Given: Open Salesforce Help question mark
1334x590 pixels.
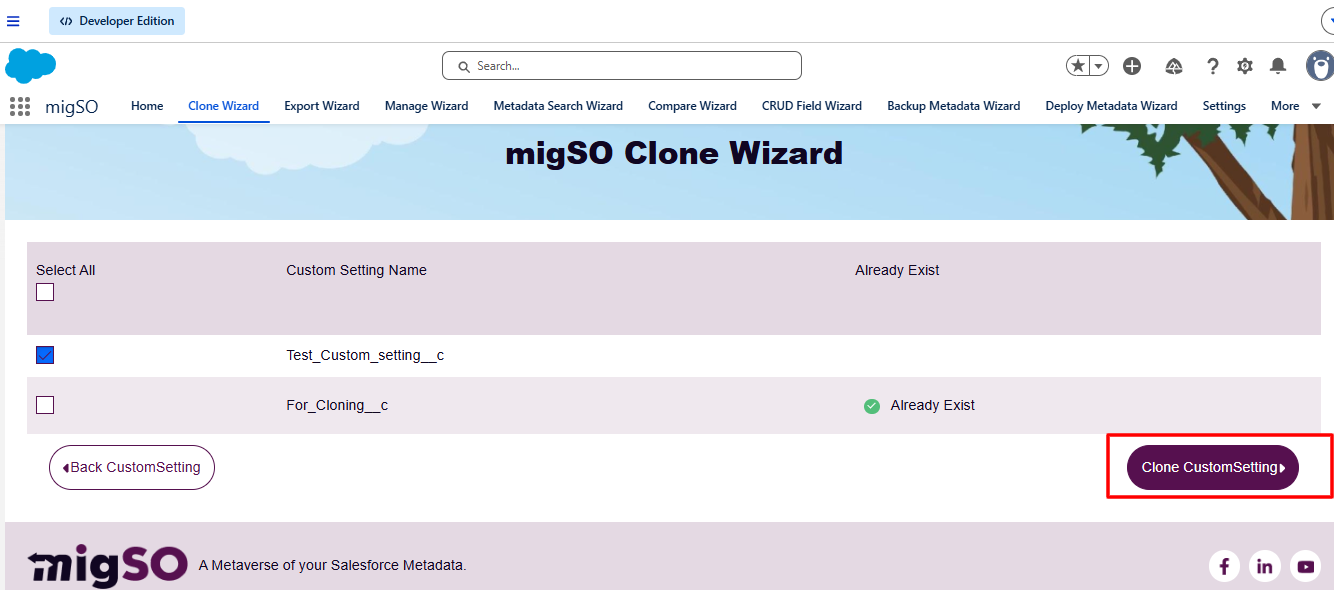Looking at the screenshot, I should tap(1212, 66).
